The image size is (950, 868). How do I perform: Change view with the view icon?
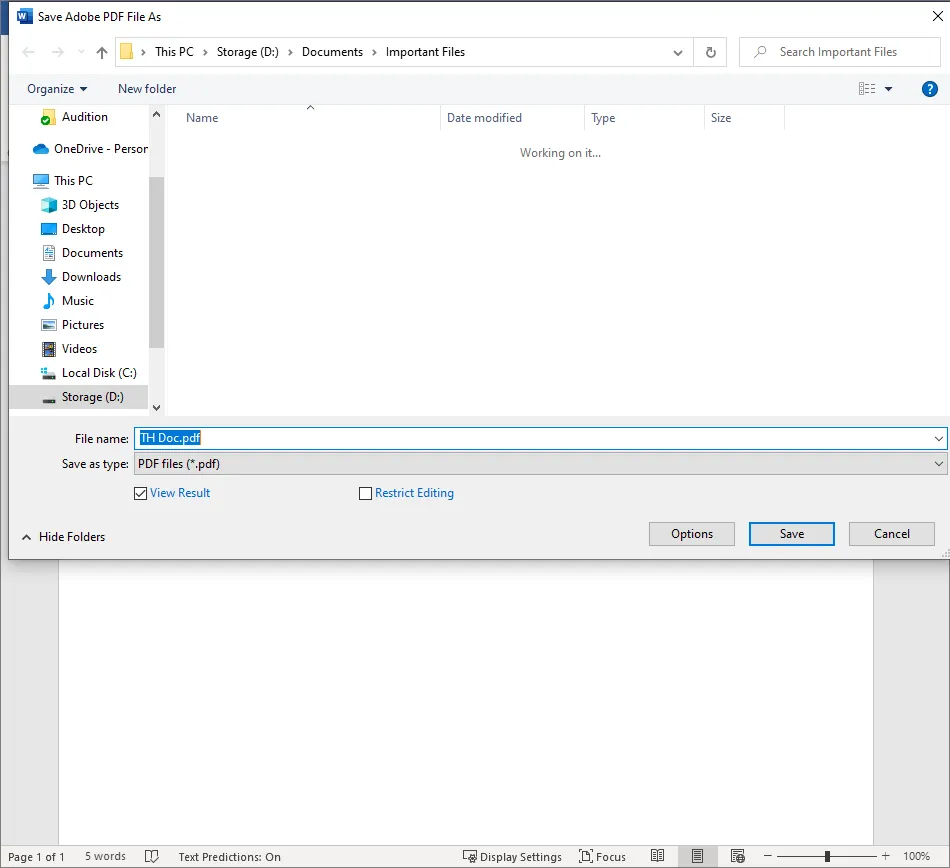[x=867, y=89]
